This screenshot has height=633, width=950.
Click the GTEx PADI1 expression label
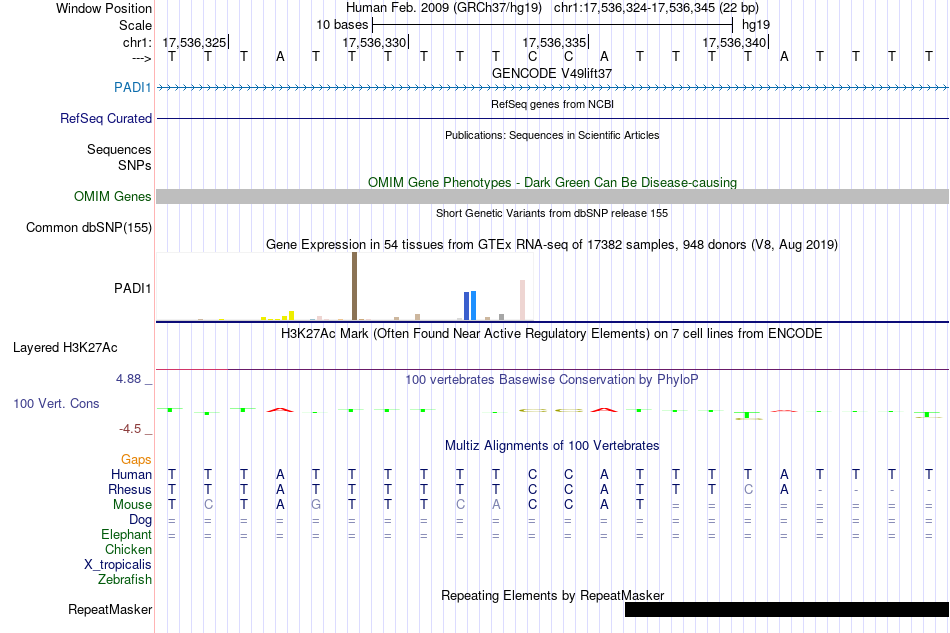click(x=132, y=288)
